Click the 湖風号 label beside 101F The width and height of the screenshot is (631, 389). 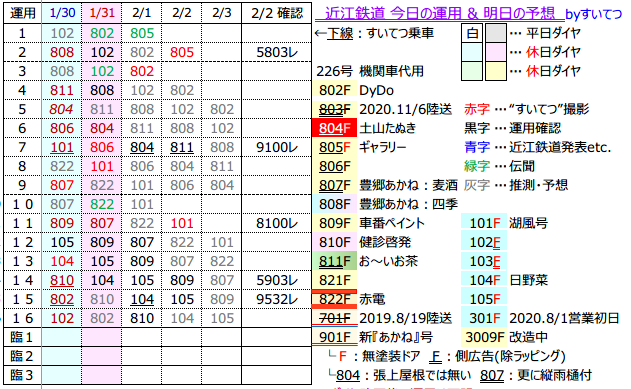click(528, 223)
